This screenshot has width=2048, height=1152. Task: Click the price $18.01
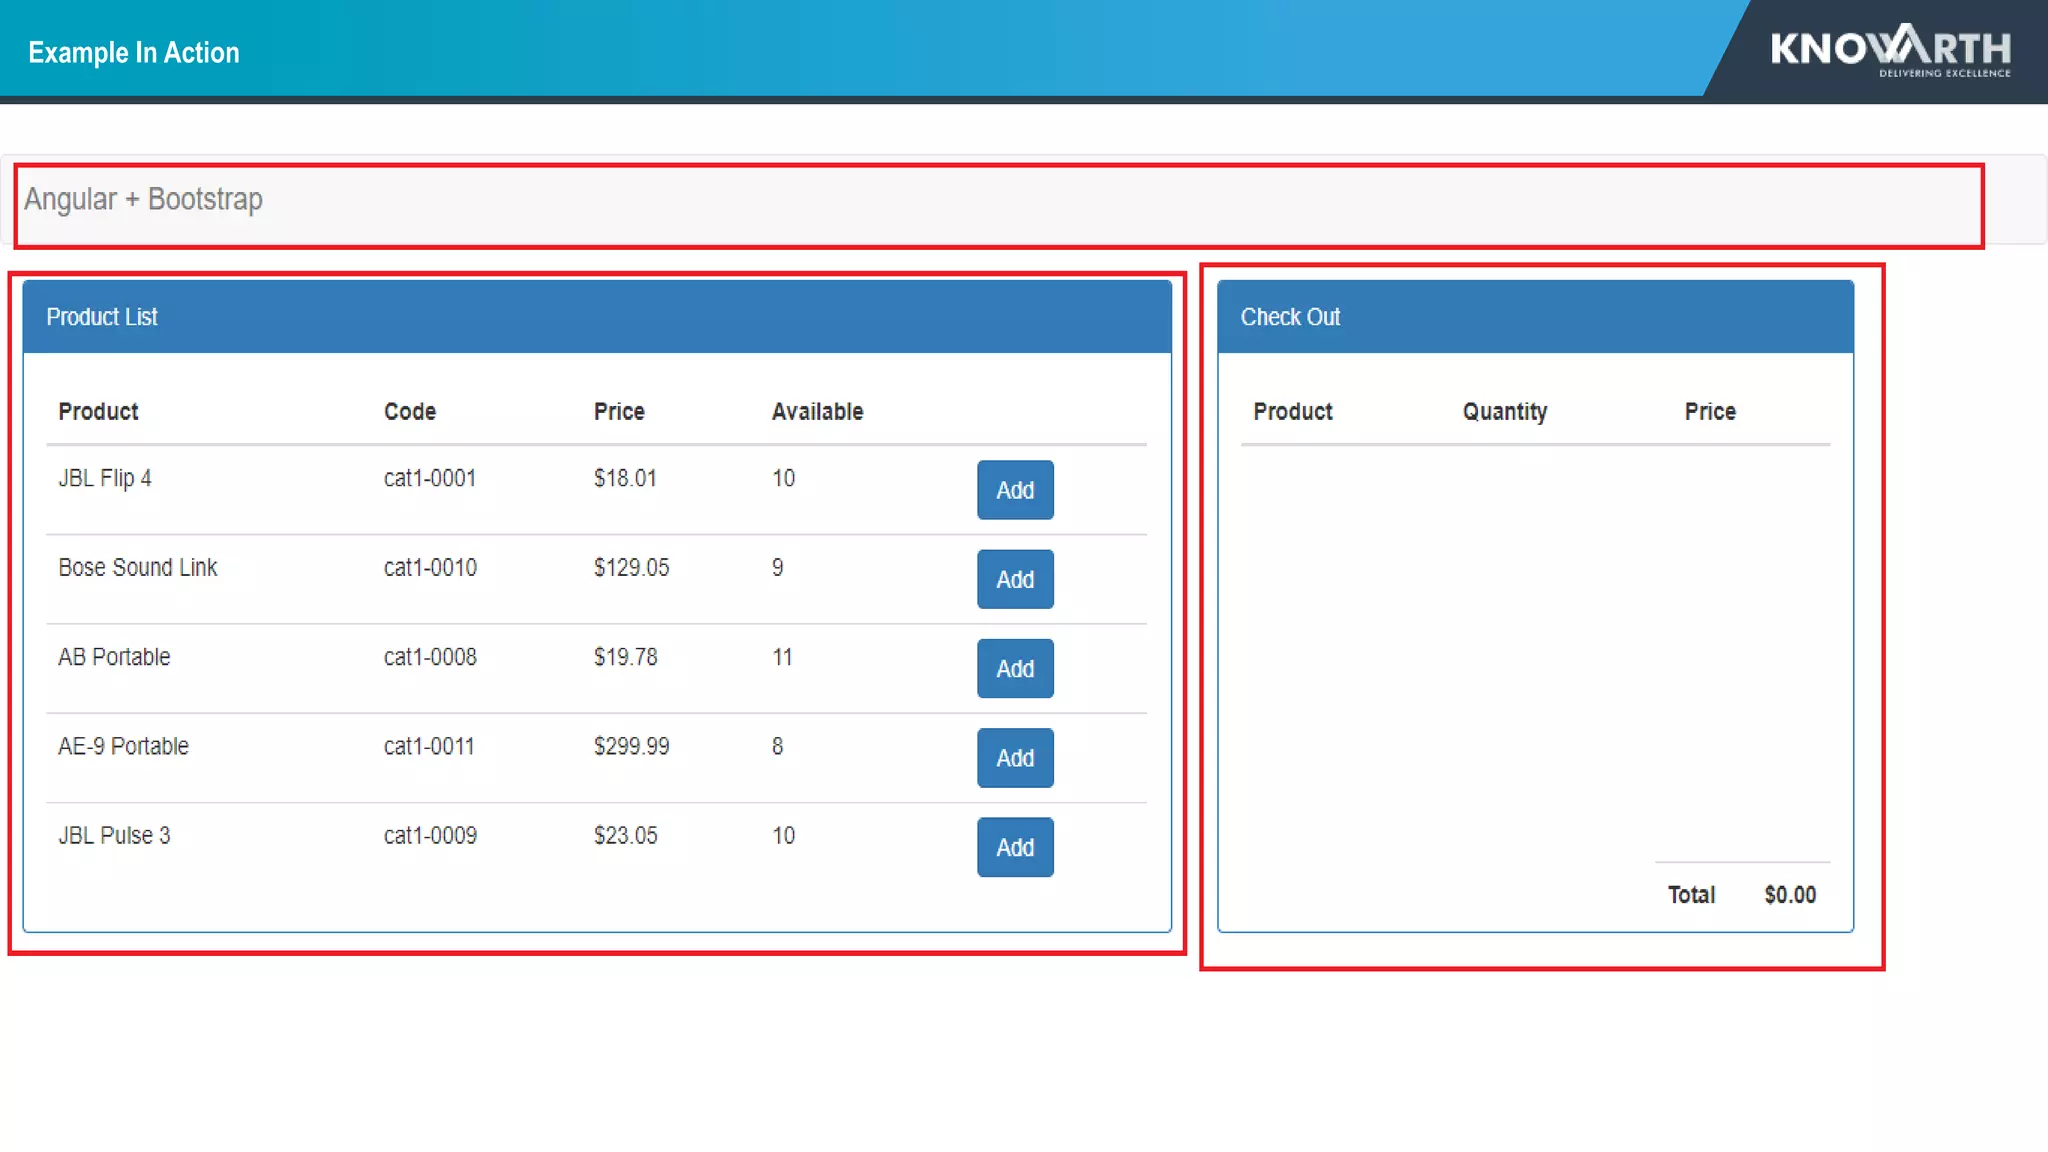click(625, 478)
